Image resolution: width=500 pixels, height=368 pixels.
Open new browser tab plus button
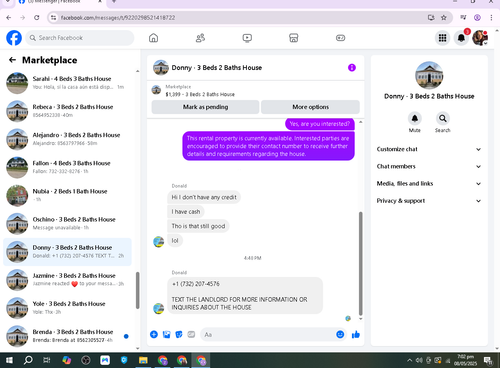pyautogui.click(x=114, y=2)
